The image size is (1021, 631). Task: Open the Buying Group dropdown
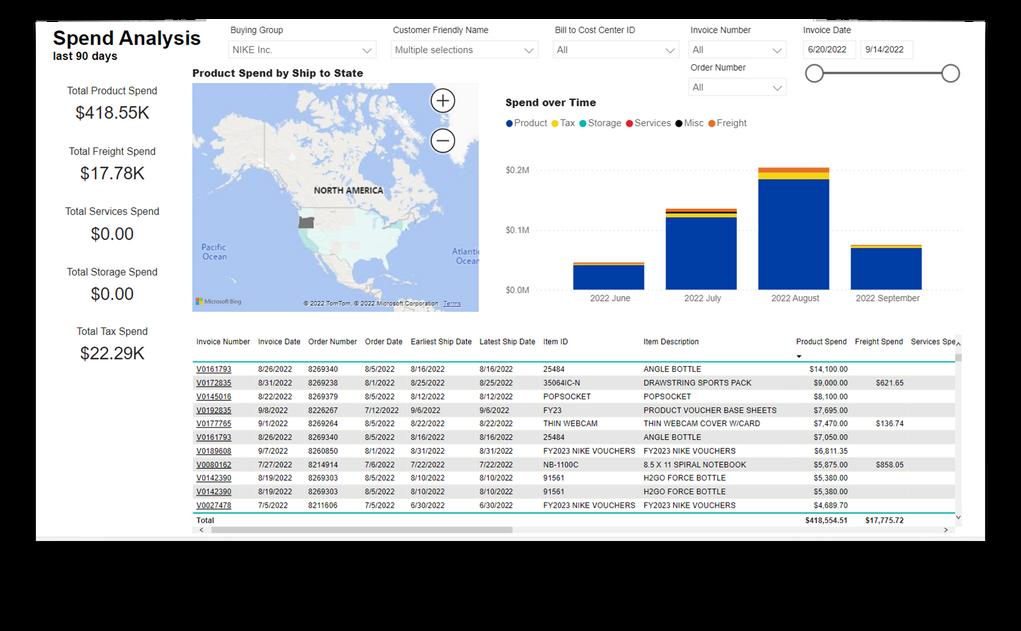[x=302, y=49]
